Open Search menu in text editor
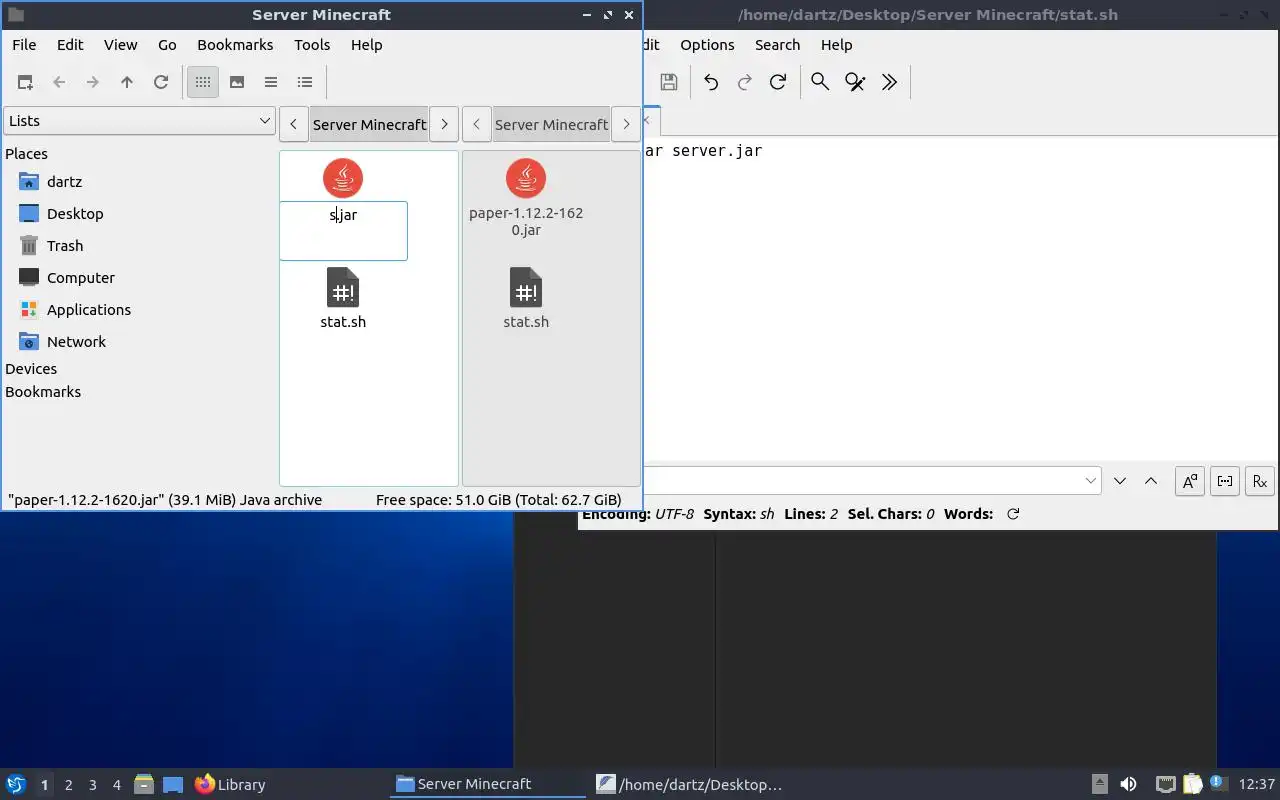The width and height of the screenshot is (1280, 800). pyautogui.click(x=777, y=45)
